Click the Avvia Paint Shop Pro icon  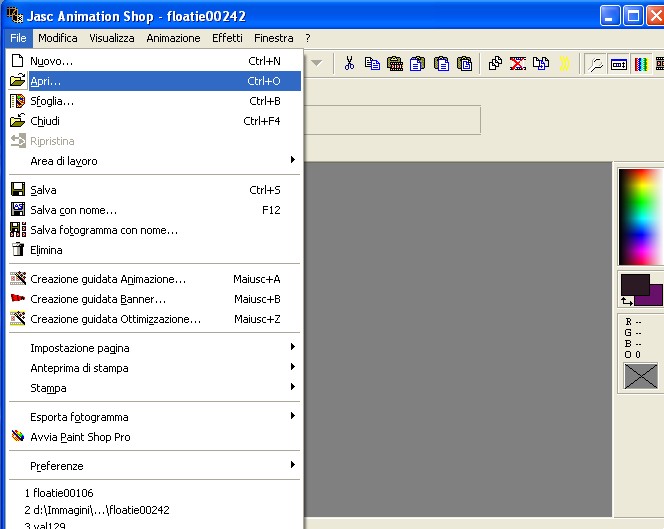click(18, 436)
